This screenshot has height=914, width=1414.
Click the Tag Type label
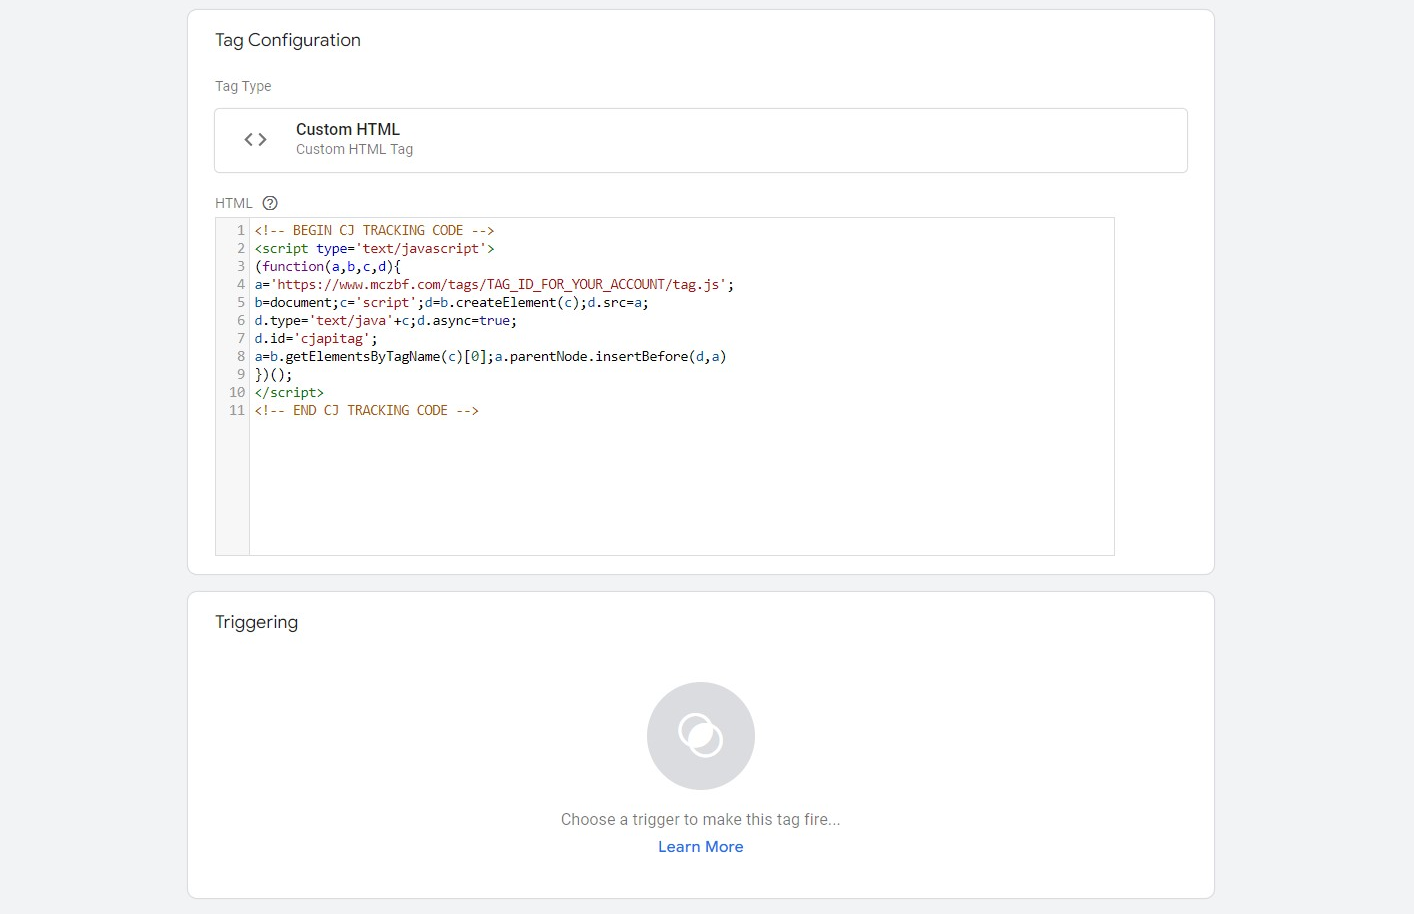point(243,86)
